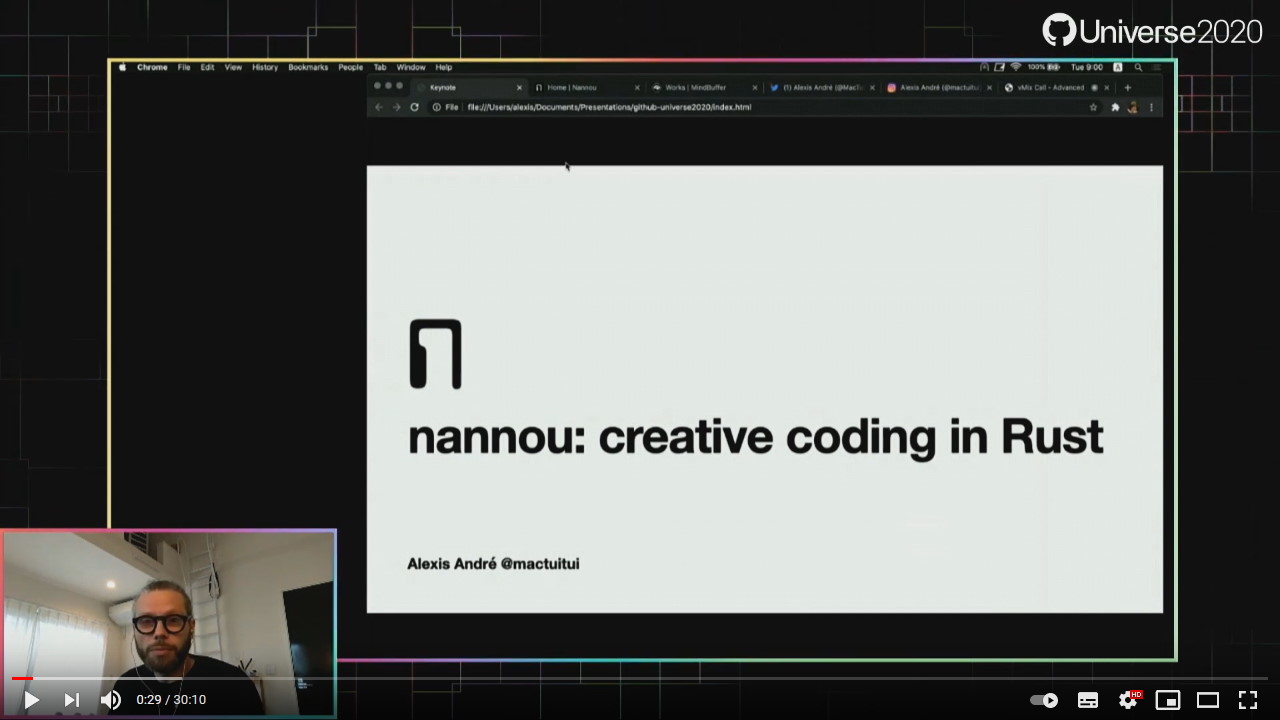
Task: Close the Home | Nannou tab
Action: click(637, 88)
